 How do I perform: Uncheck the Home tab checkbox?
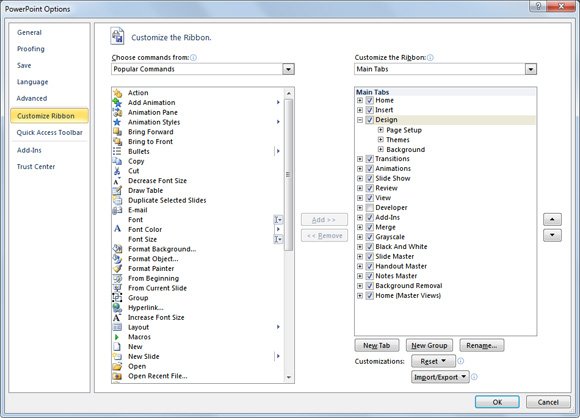tap(370, 100)
